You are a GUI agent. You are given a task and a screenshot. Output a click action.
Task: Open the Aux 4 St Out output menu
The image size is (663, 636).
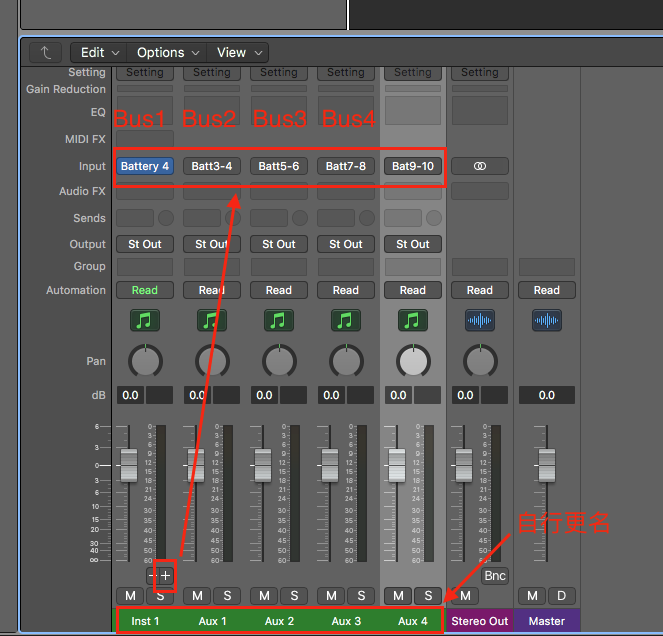(x=413, y=244)
